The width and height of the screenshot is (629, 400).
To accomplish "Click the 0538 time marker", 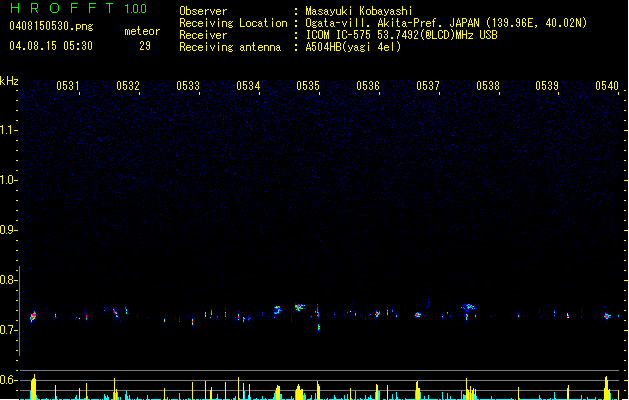I will pos(488,86).
